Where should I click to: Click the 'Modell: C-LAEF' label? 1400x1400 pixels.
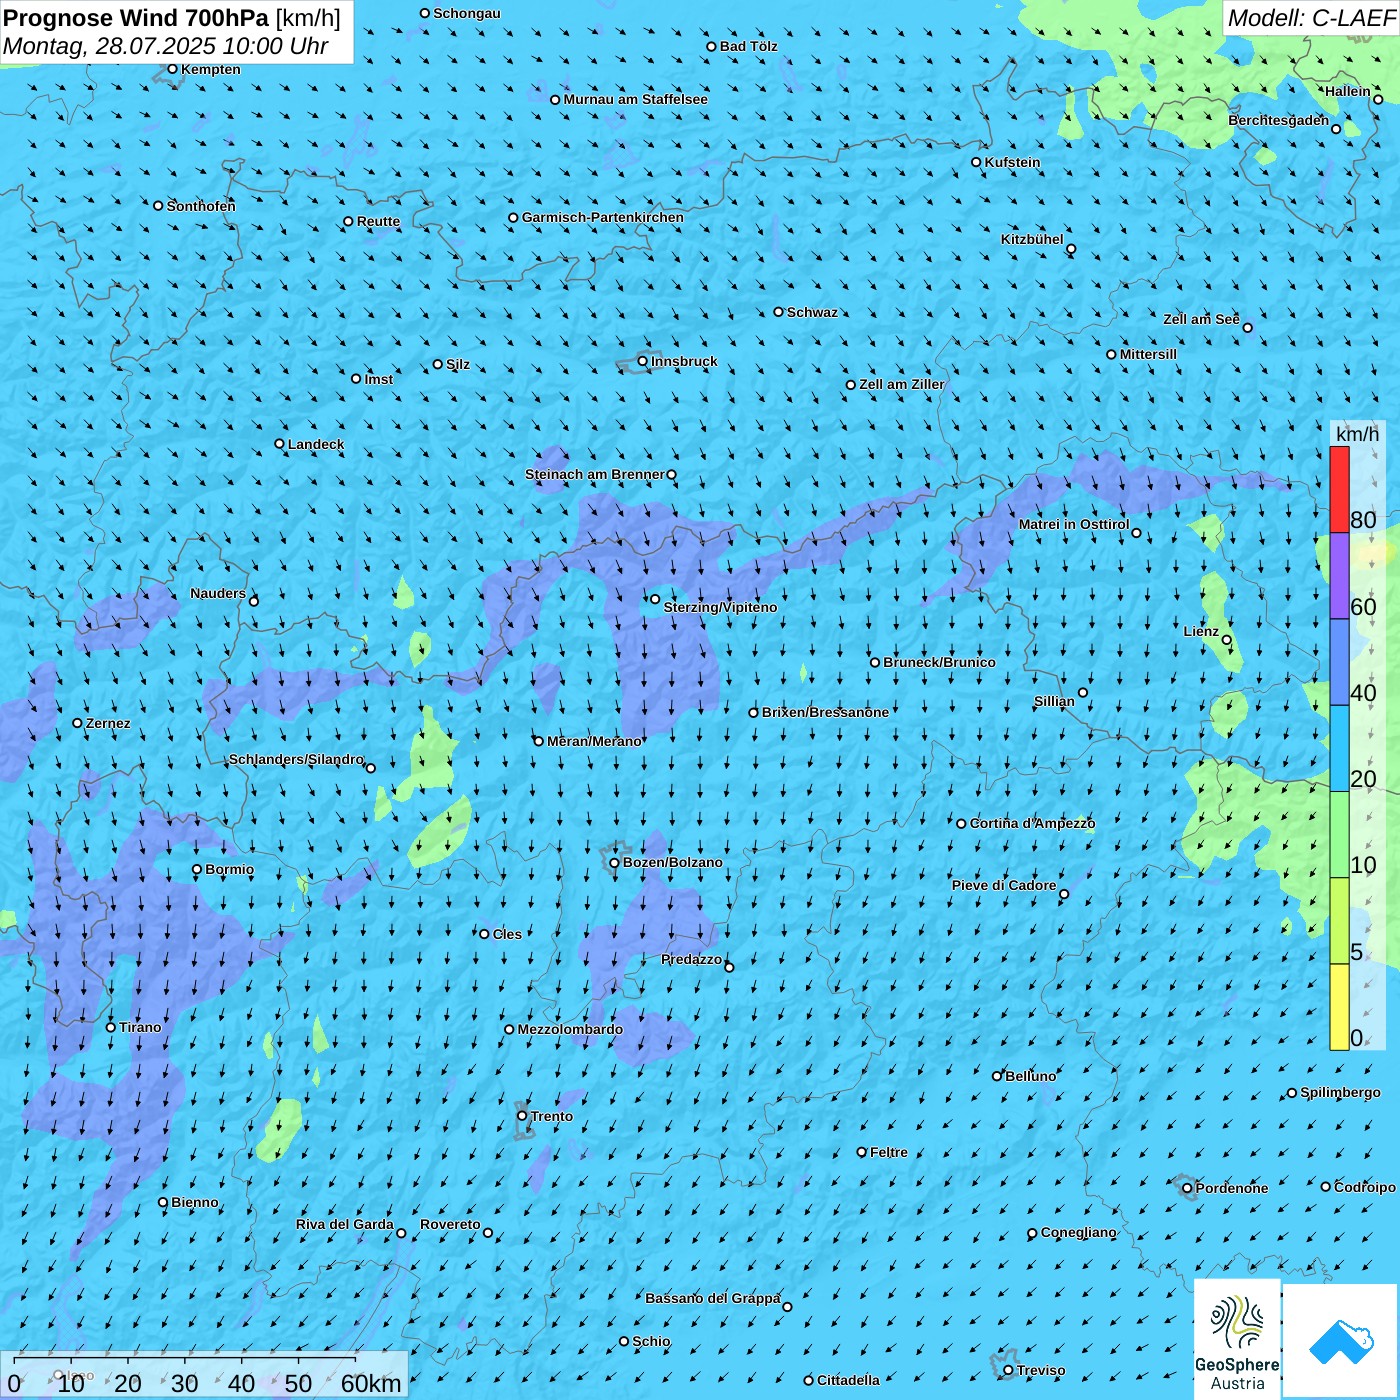[x=1311, y=18]
